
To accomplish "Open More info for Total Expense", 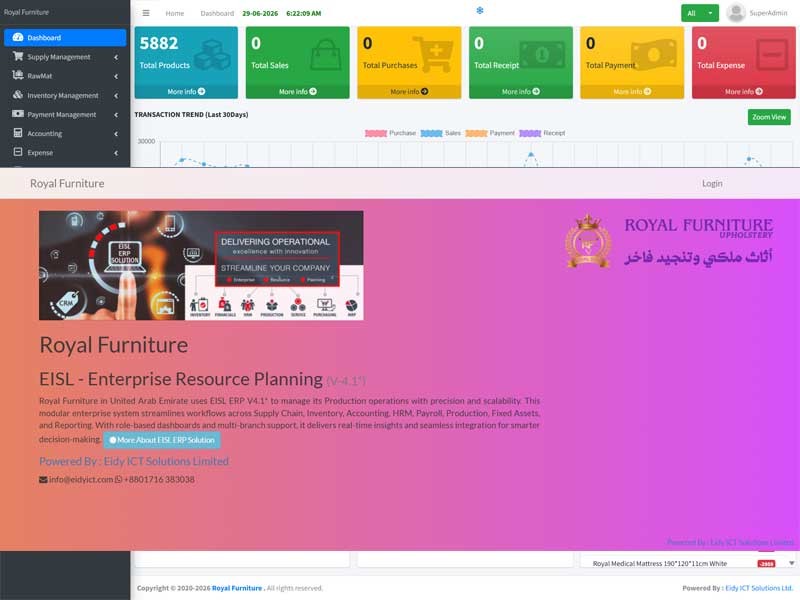I will pos(744,92).
